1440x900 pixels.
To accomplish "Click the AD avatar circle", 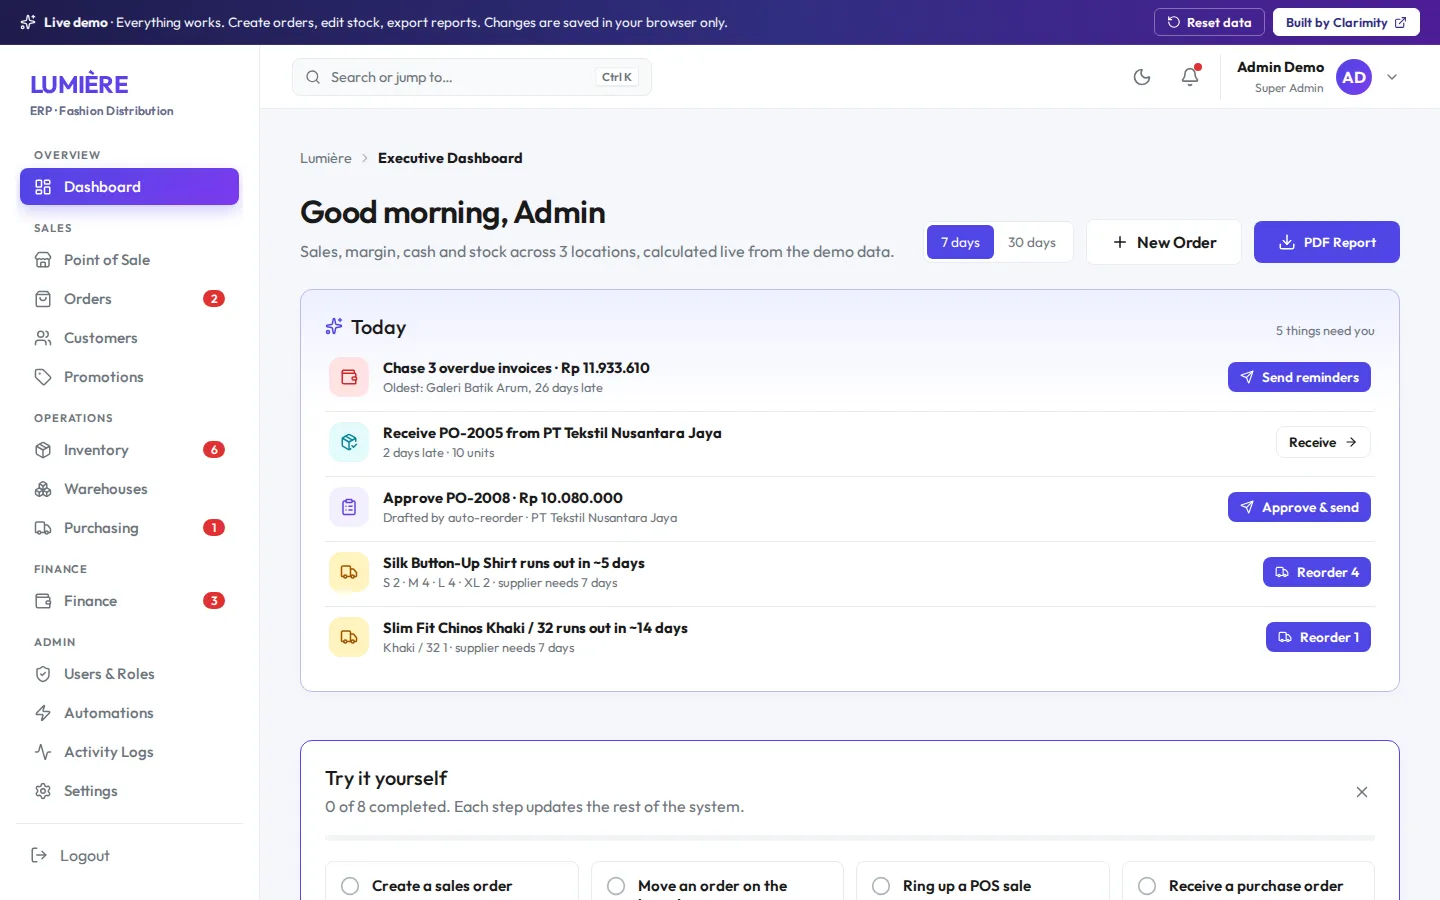I will (x=1354, y=77).
